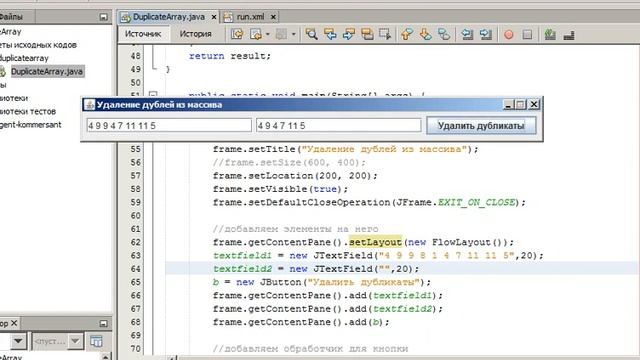The height and width of the screenshot is (360, 640).
Task: Stop macro recording square icon
Action: (527, 35)
